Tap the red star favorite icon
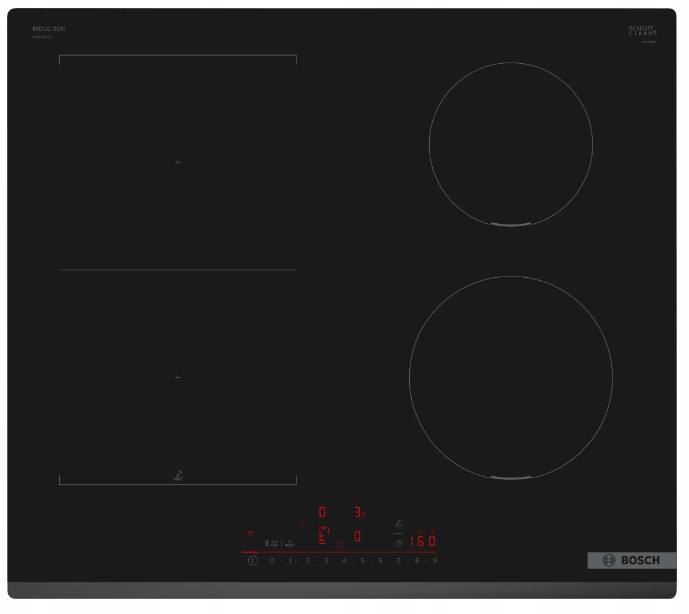 [339, 544]
